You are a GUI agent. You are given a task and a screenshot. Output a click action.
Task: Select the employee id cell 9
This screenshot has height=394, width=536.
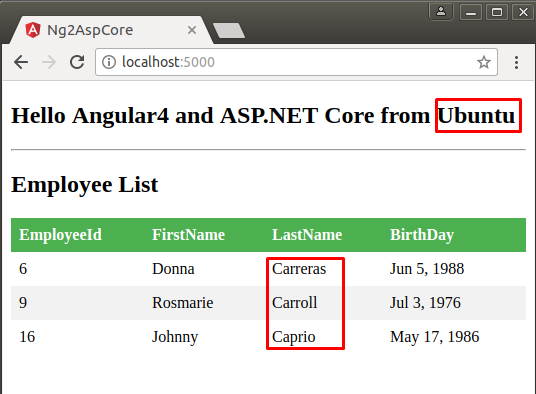pyautogui.click(x=23, y=303)
